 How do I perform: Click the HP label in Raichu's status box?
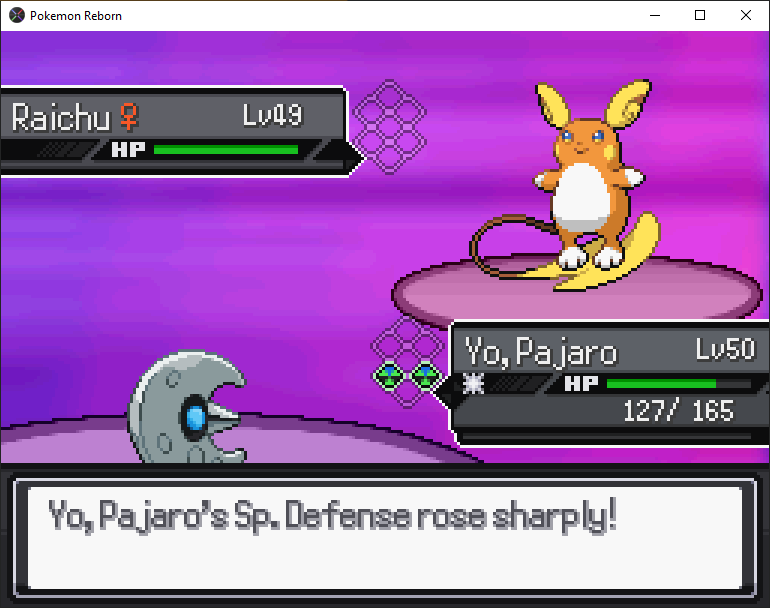point(129,149)
